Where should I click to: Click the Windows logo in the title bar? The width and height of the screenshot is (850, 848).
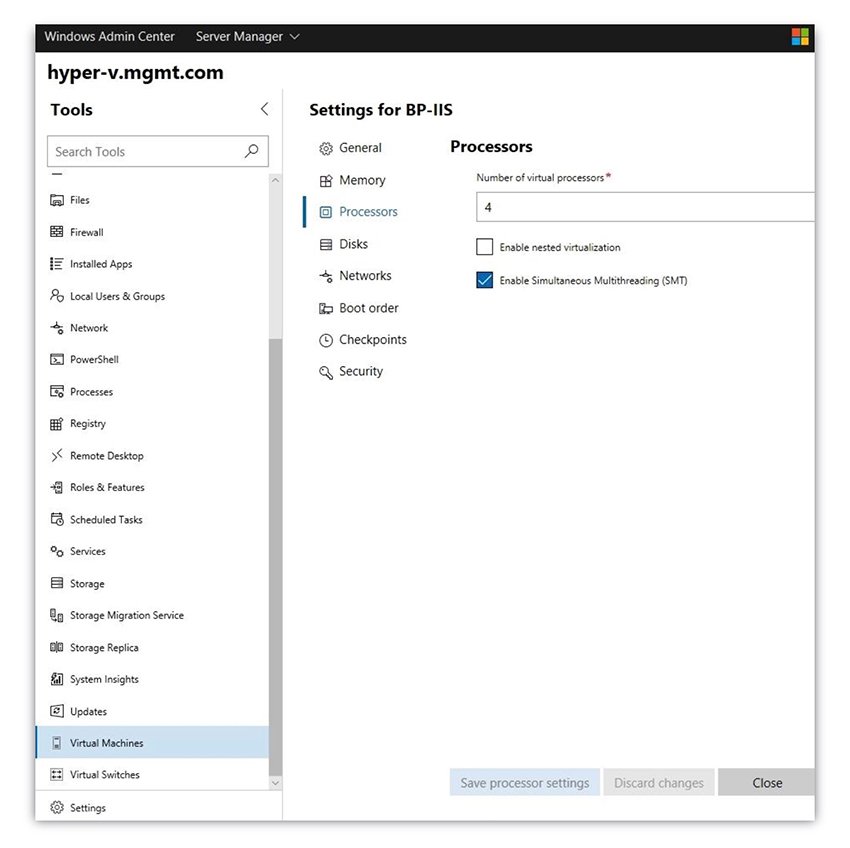[x=800, y=36]
